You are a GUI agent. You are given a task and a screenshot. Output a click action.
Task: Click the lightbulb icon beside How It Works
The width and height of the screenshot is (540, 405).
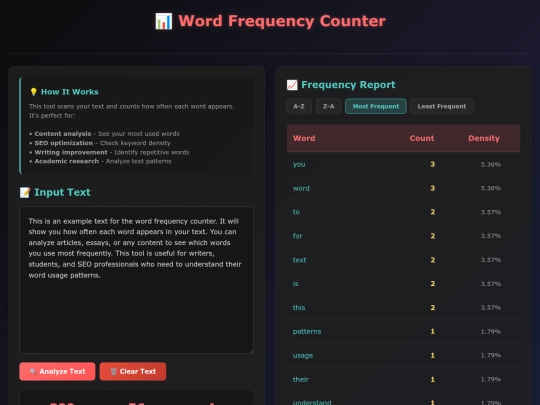[33, 92]
